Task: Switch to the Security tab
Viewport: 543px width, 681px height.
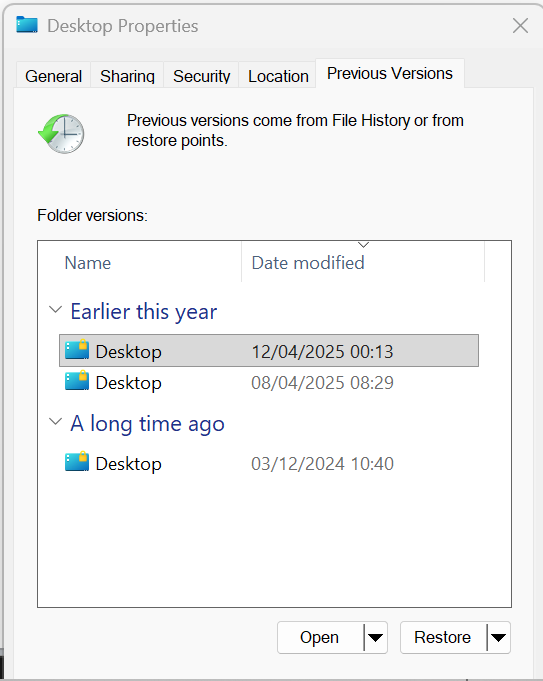Action: click(202, 76)
